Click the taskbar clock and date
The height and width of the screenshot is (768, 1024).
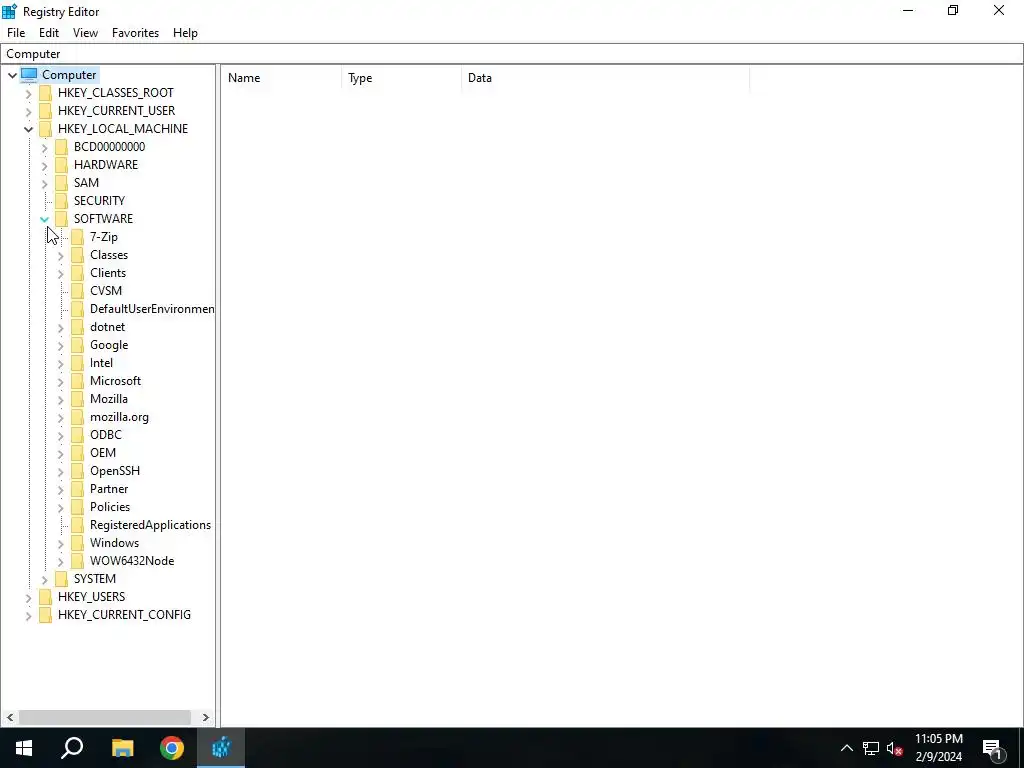pos(938,748)
